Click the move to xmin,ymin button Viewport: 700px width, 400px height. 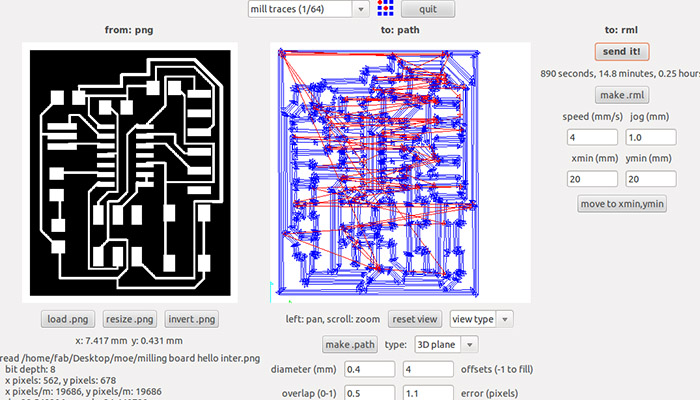pos(621,204)
